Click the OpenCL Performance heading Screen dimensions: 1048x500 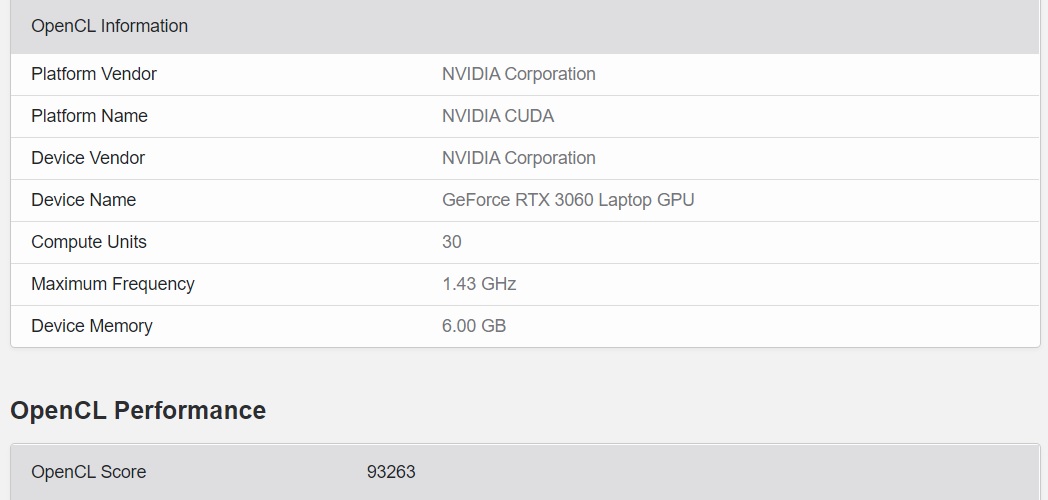coord(138,411)
